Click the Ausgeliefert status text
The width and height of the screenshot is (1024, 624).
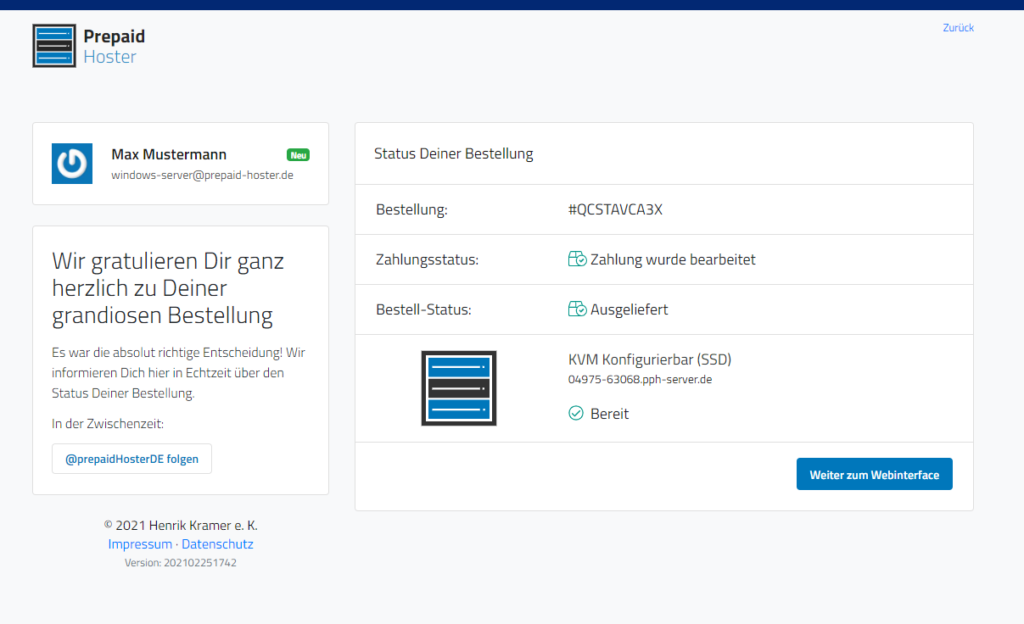629,309
